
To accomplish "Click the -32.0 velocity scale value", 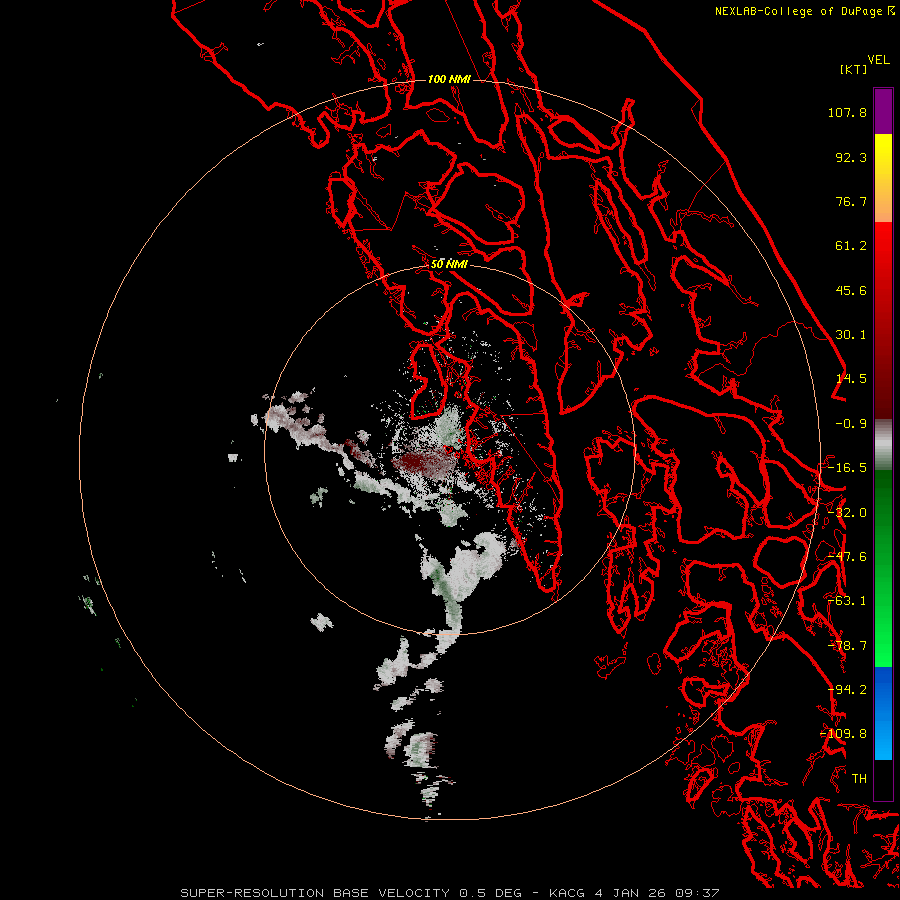I will (x=847, y=513).
